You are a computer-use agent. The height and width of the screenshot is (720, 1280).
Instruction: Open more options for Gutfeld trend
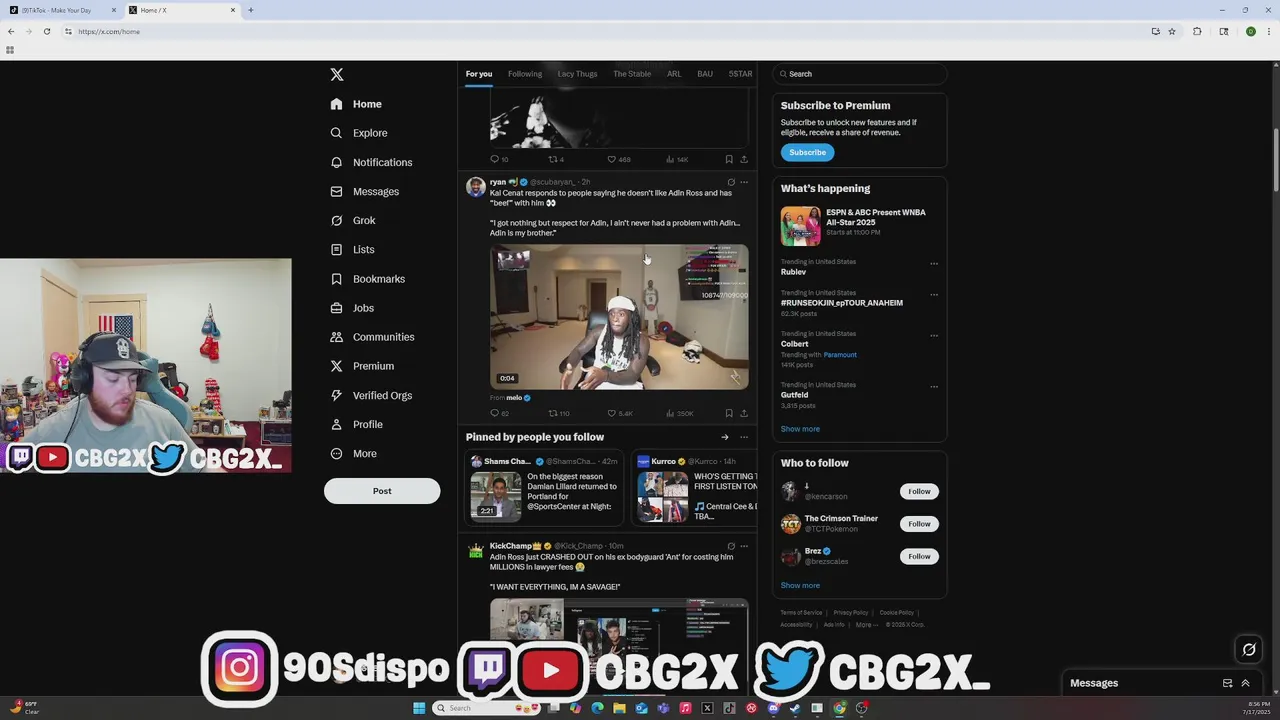point(934,387)
